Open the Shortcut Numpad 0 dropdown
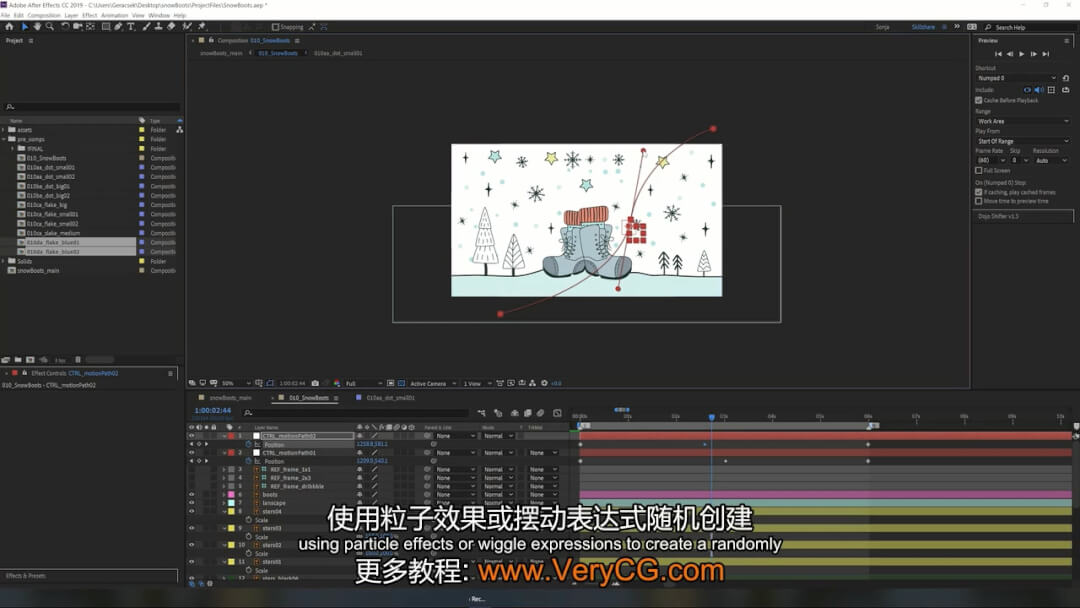Screen dimensions: 1080x608 [1016, 78]
